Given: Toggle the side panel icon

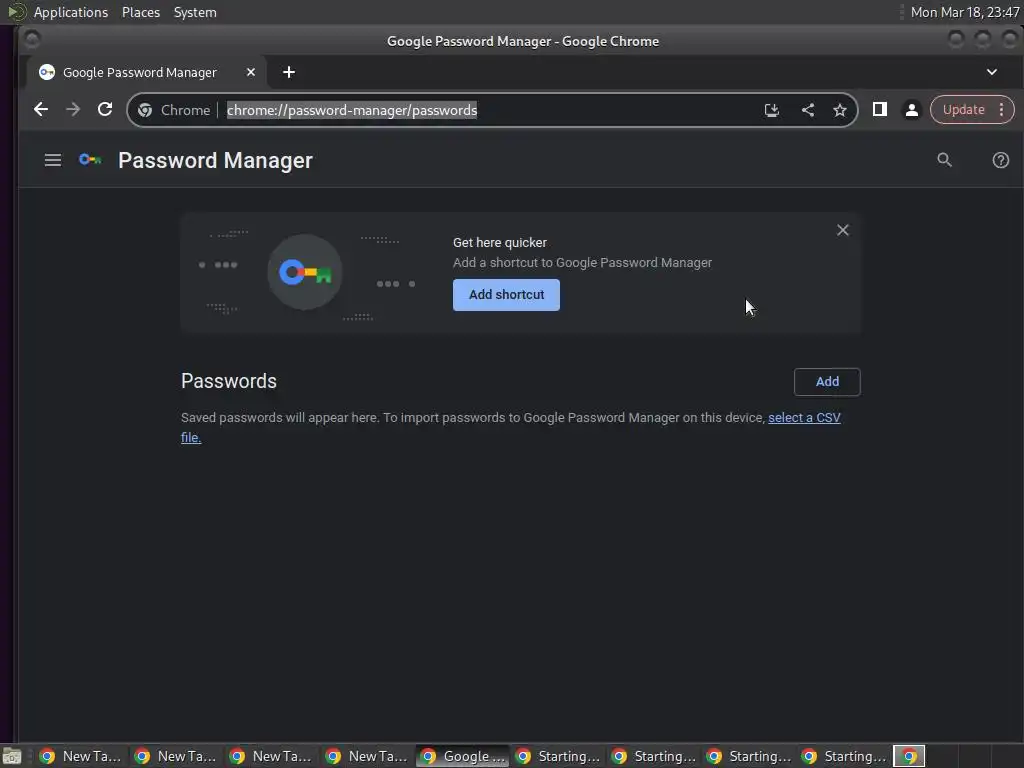Looking at the screenshot, I should 880,110.
